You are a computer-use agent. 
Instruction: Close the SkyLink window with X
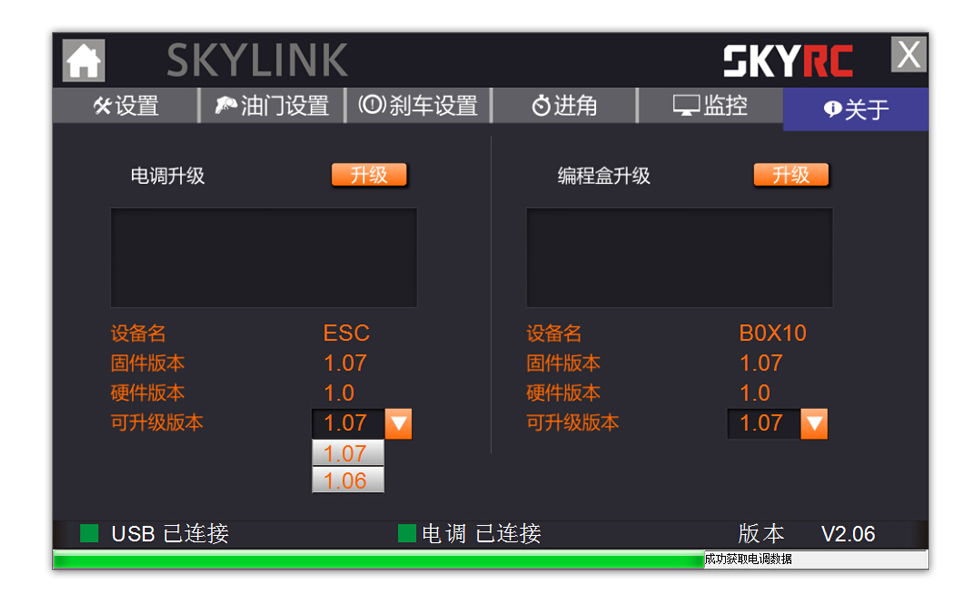[x=908, y=54]
